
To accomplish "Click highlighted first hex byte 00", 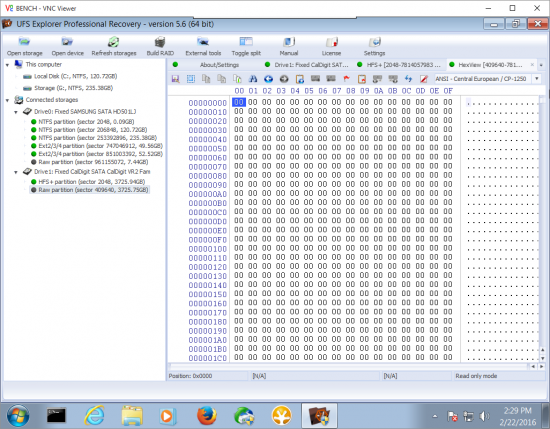I will pyautogui.click(x=239, y=102).
